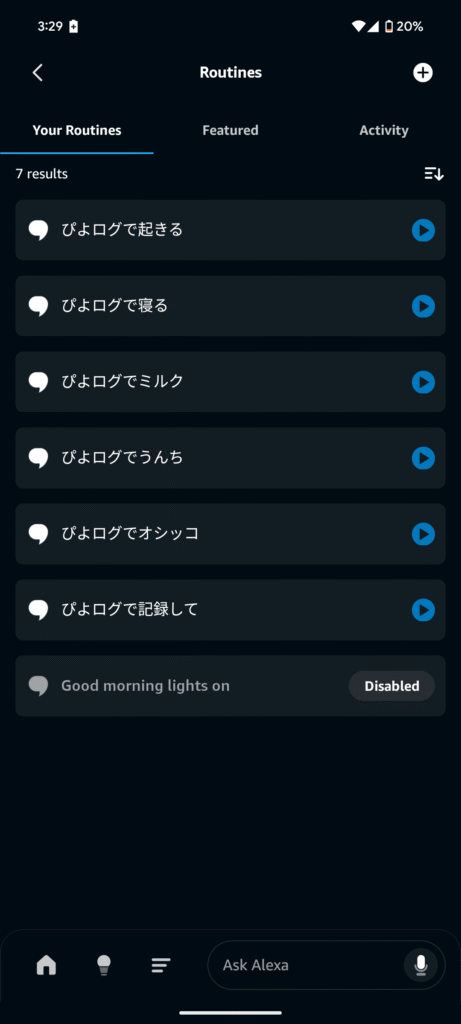The width and height of the screenshot is (461, 1024).
Task: Go to Home via house icon
Action: (46, 965)
